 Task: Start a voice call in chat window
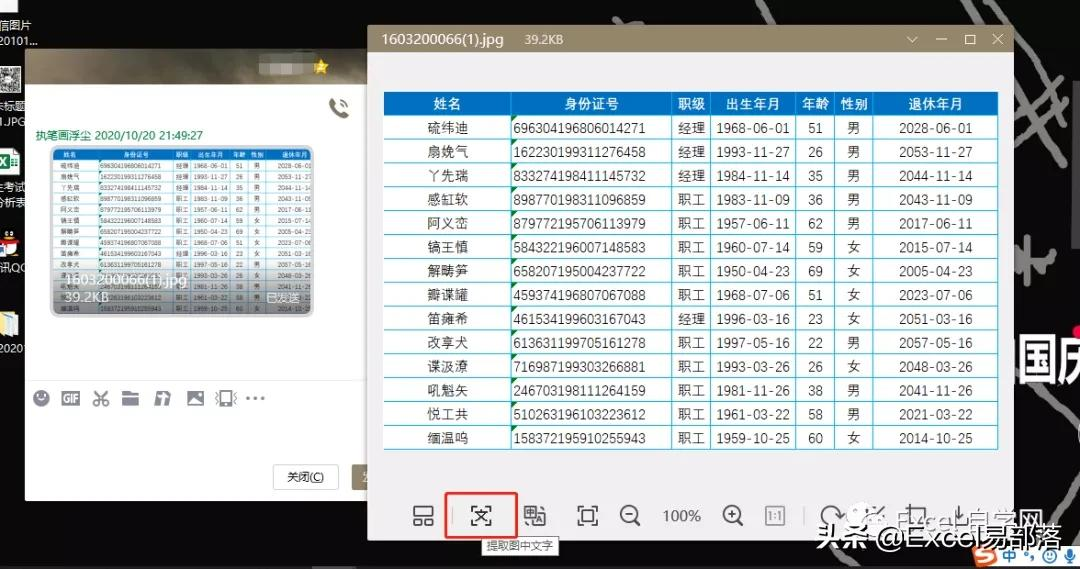tap(339, 107)
